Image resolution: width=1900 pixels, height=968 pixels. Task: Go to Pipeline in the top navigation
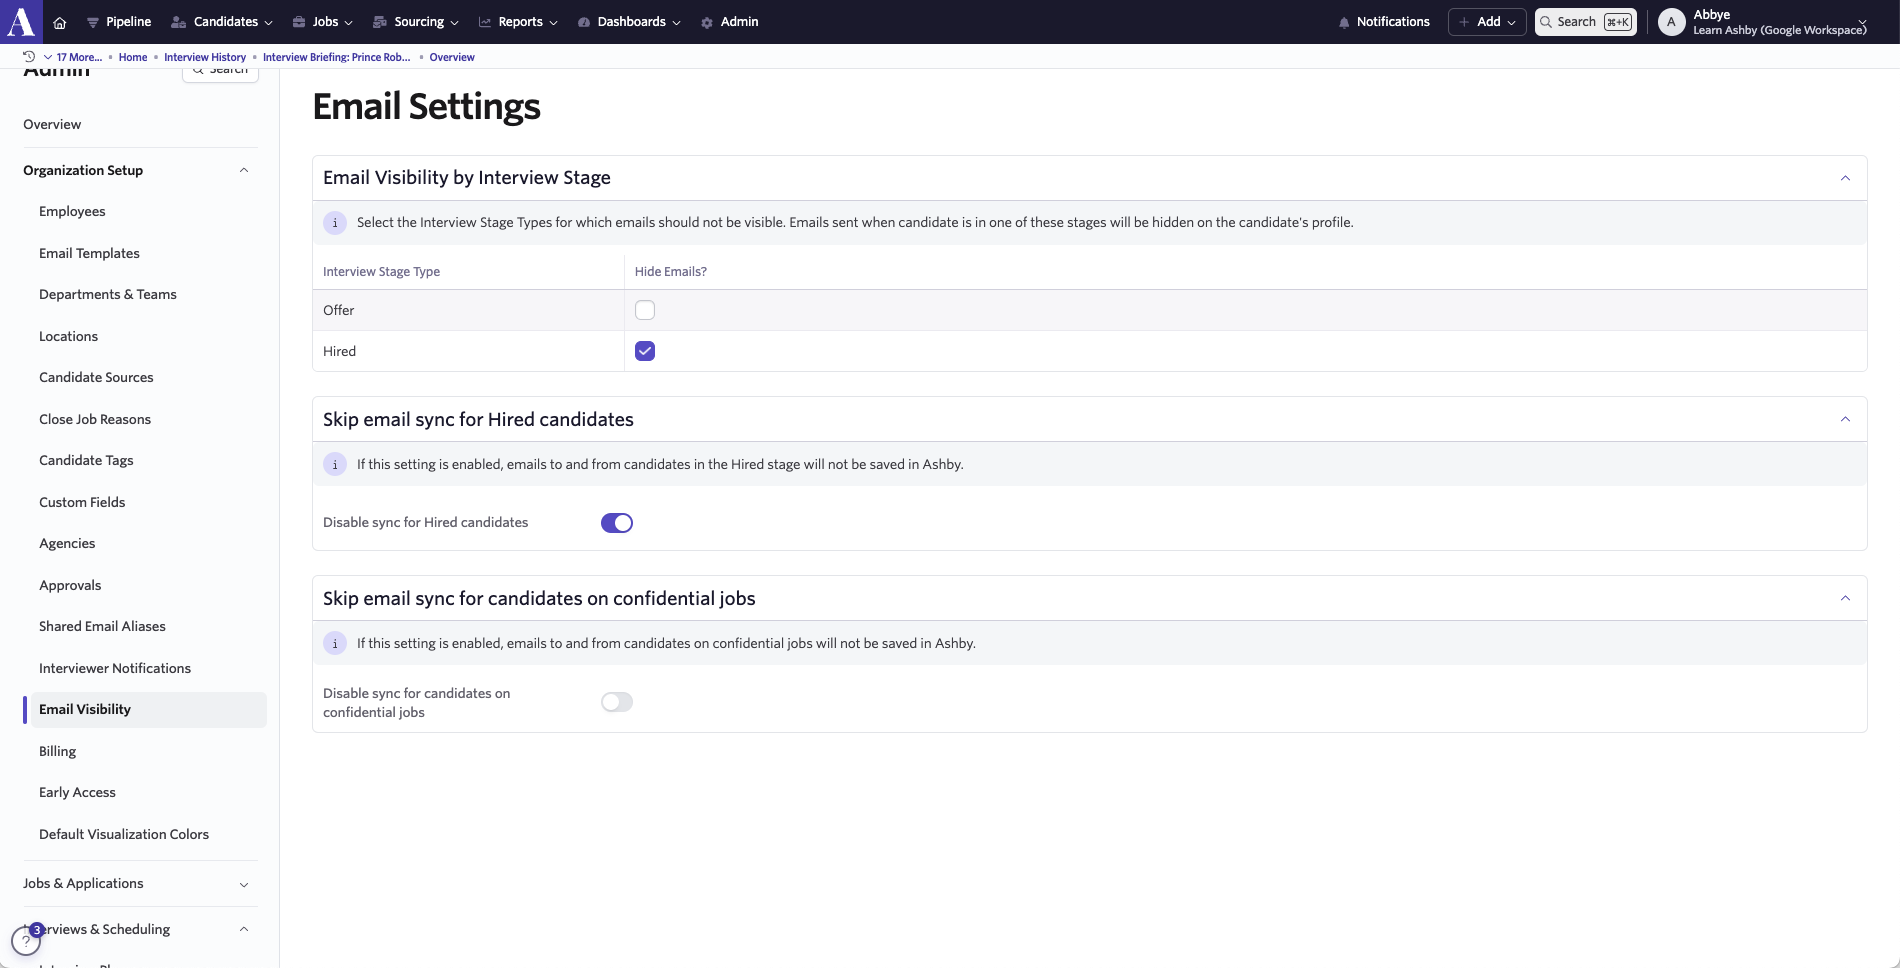coord(119,22)
